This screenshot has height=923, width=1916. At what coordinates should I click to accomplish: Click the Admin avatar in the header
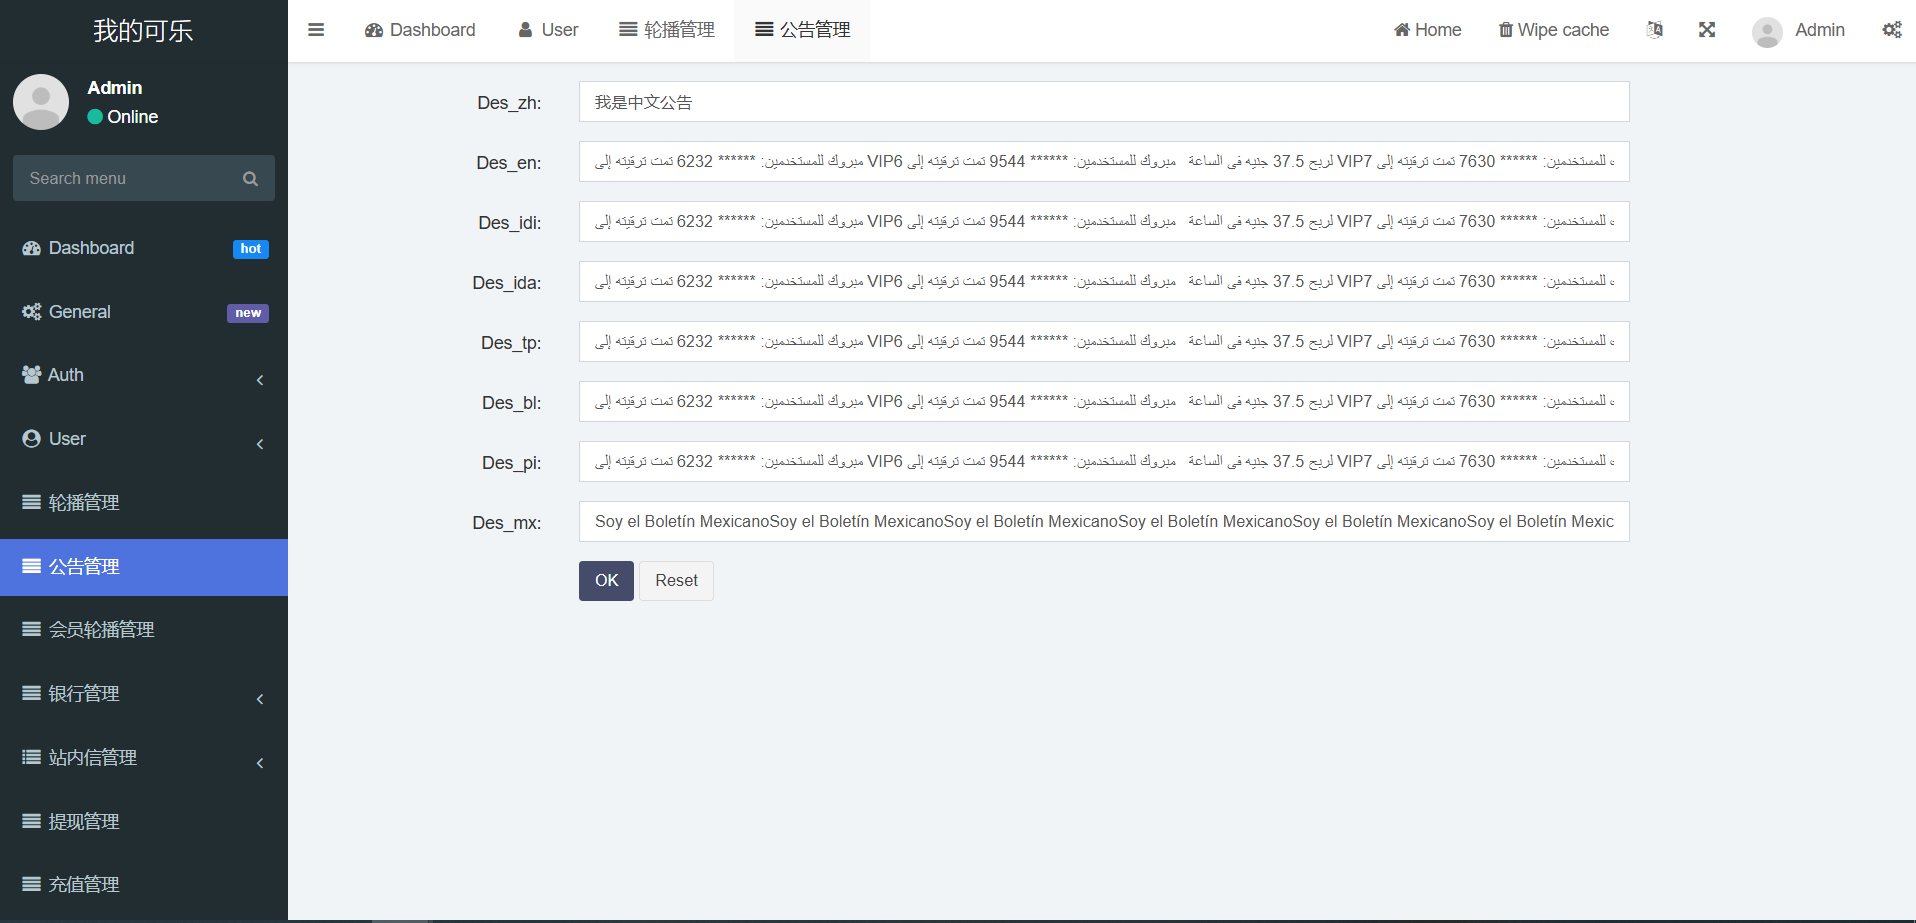pyautogui.click(x=1767, y=32)
